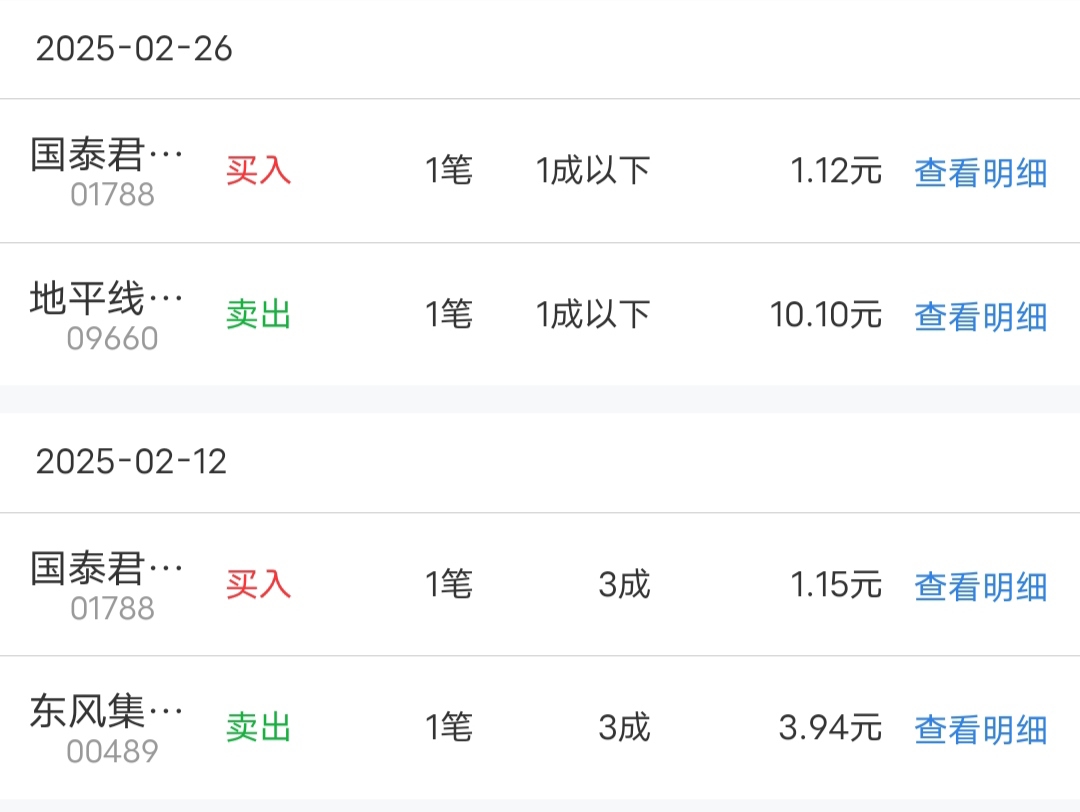
Task: Select the 2025-02-26 date header
Action: [134, 49]
